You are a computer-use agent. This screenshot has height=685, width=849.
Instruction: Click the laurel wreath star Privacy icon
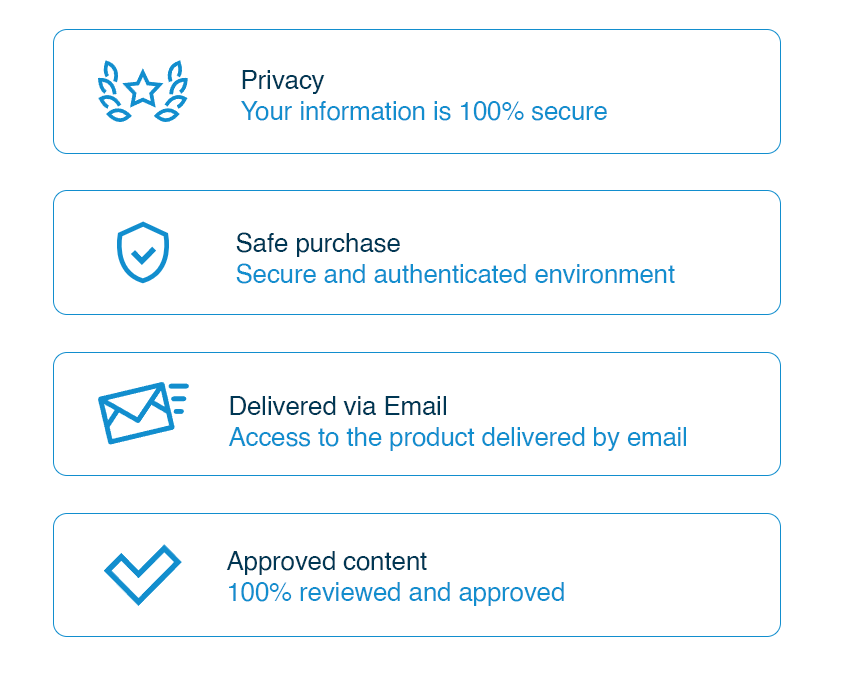click(143, 91)
